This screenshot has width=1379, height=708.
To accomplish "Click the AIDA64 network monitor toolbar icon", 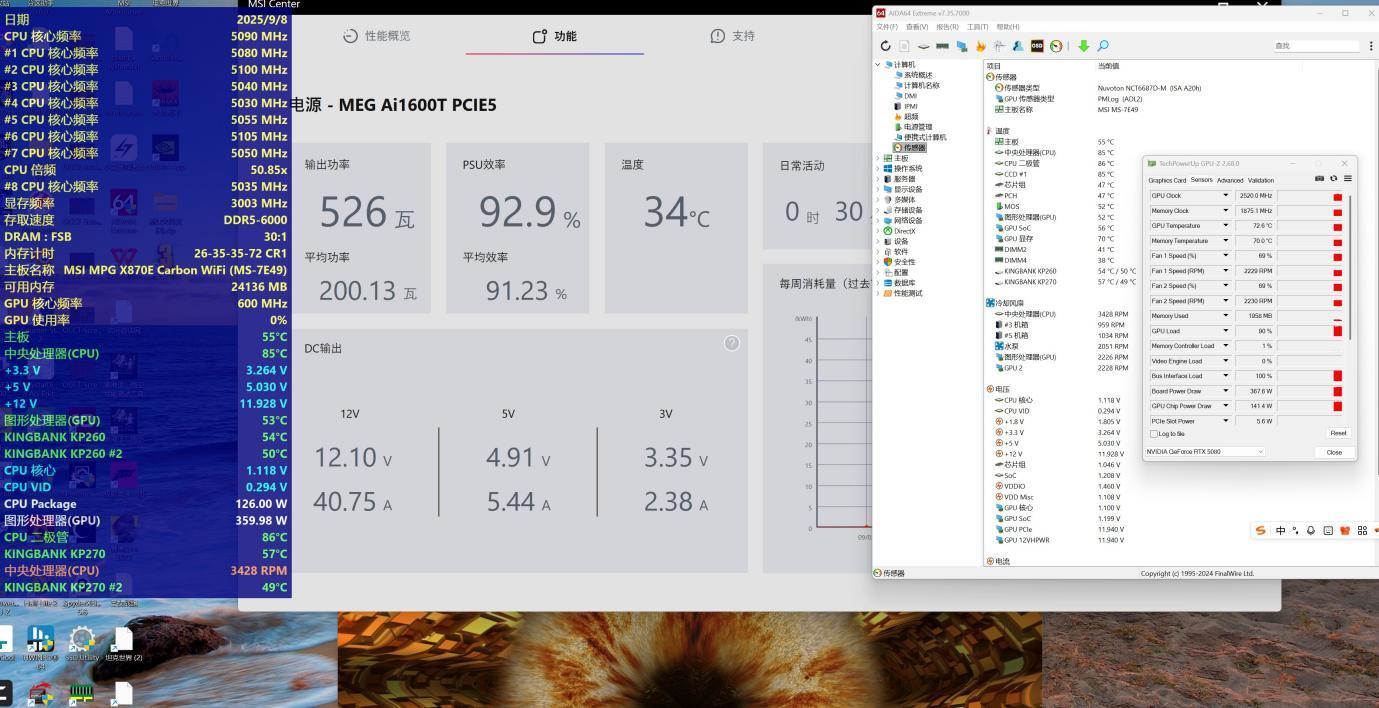I will [x=961, y=46].
